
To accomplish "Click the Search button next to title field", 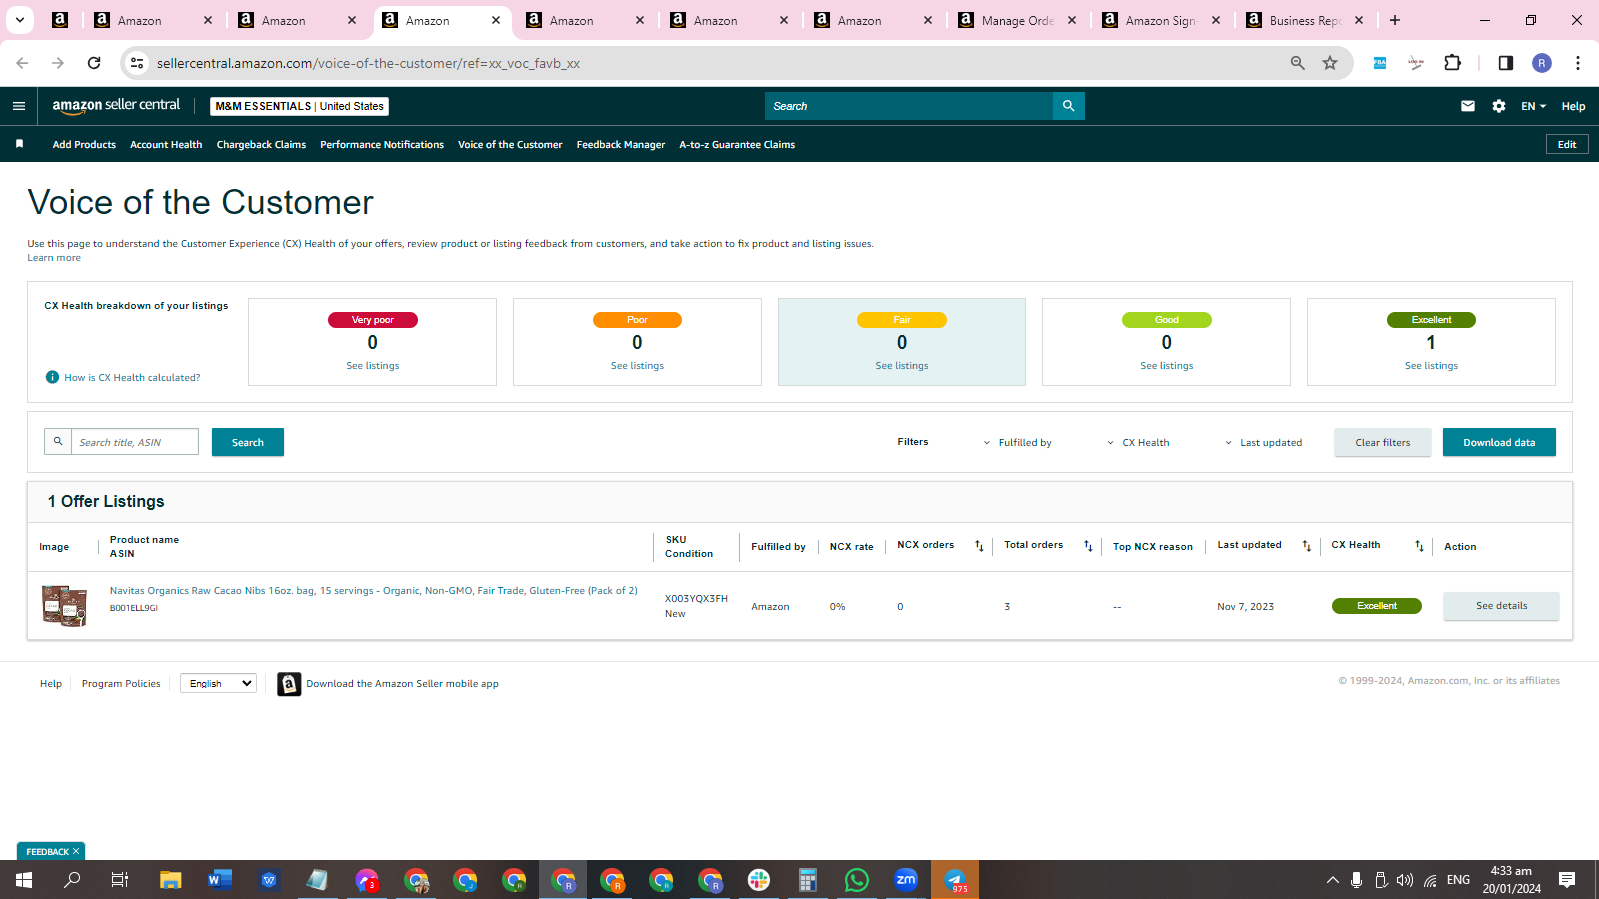I will pyautogui.click(x=248, y=442).
